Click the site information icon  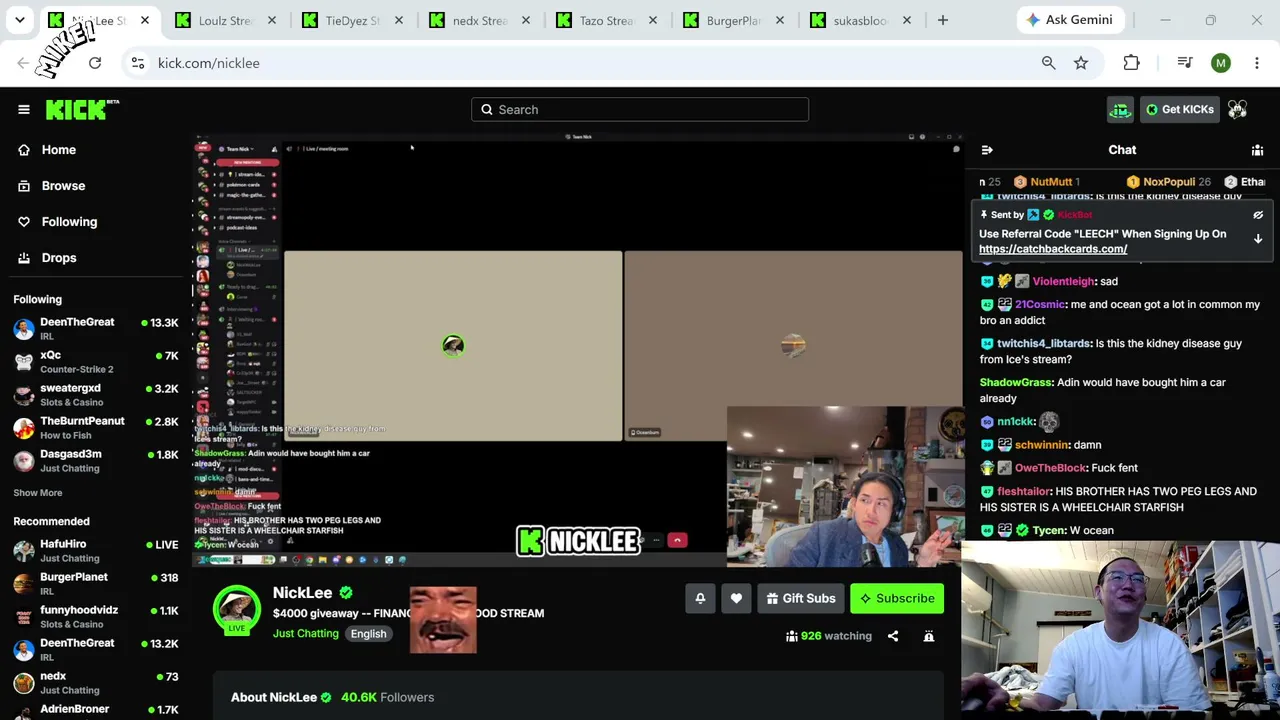138,63
